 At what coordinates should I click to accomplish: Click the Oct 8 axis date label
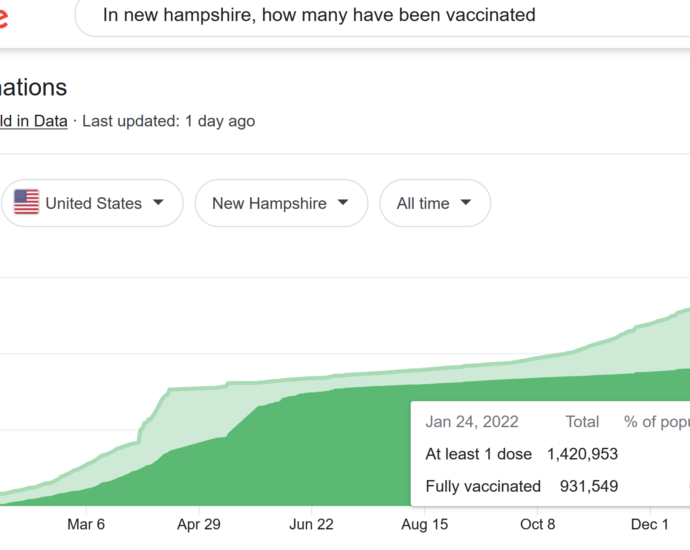coord(537,524)
